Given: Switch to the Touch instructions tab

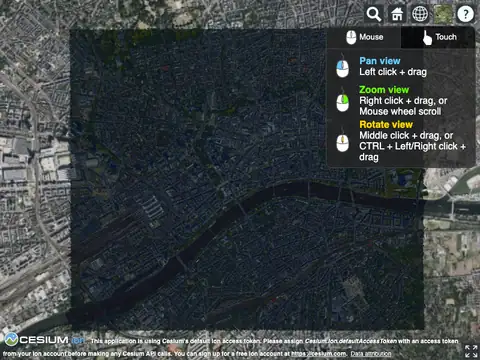Looking at the screenshot, I should click(438, 37).
